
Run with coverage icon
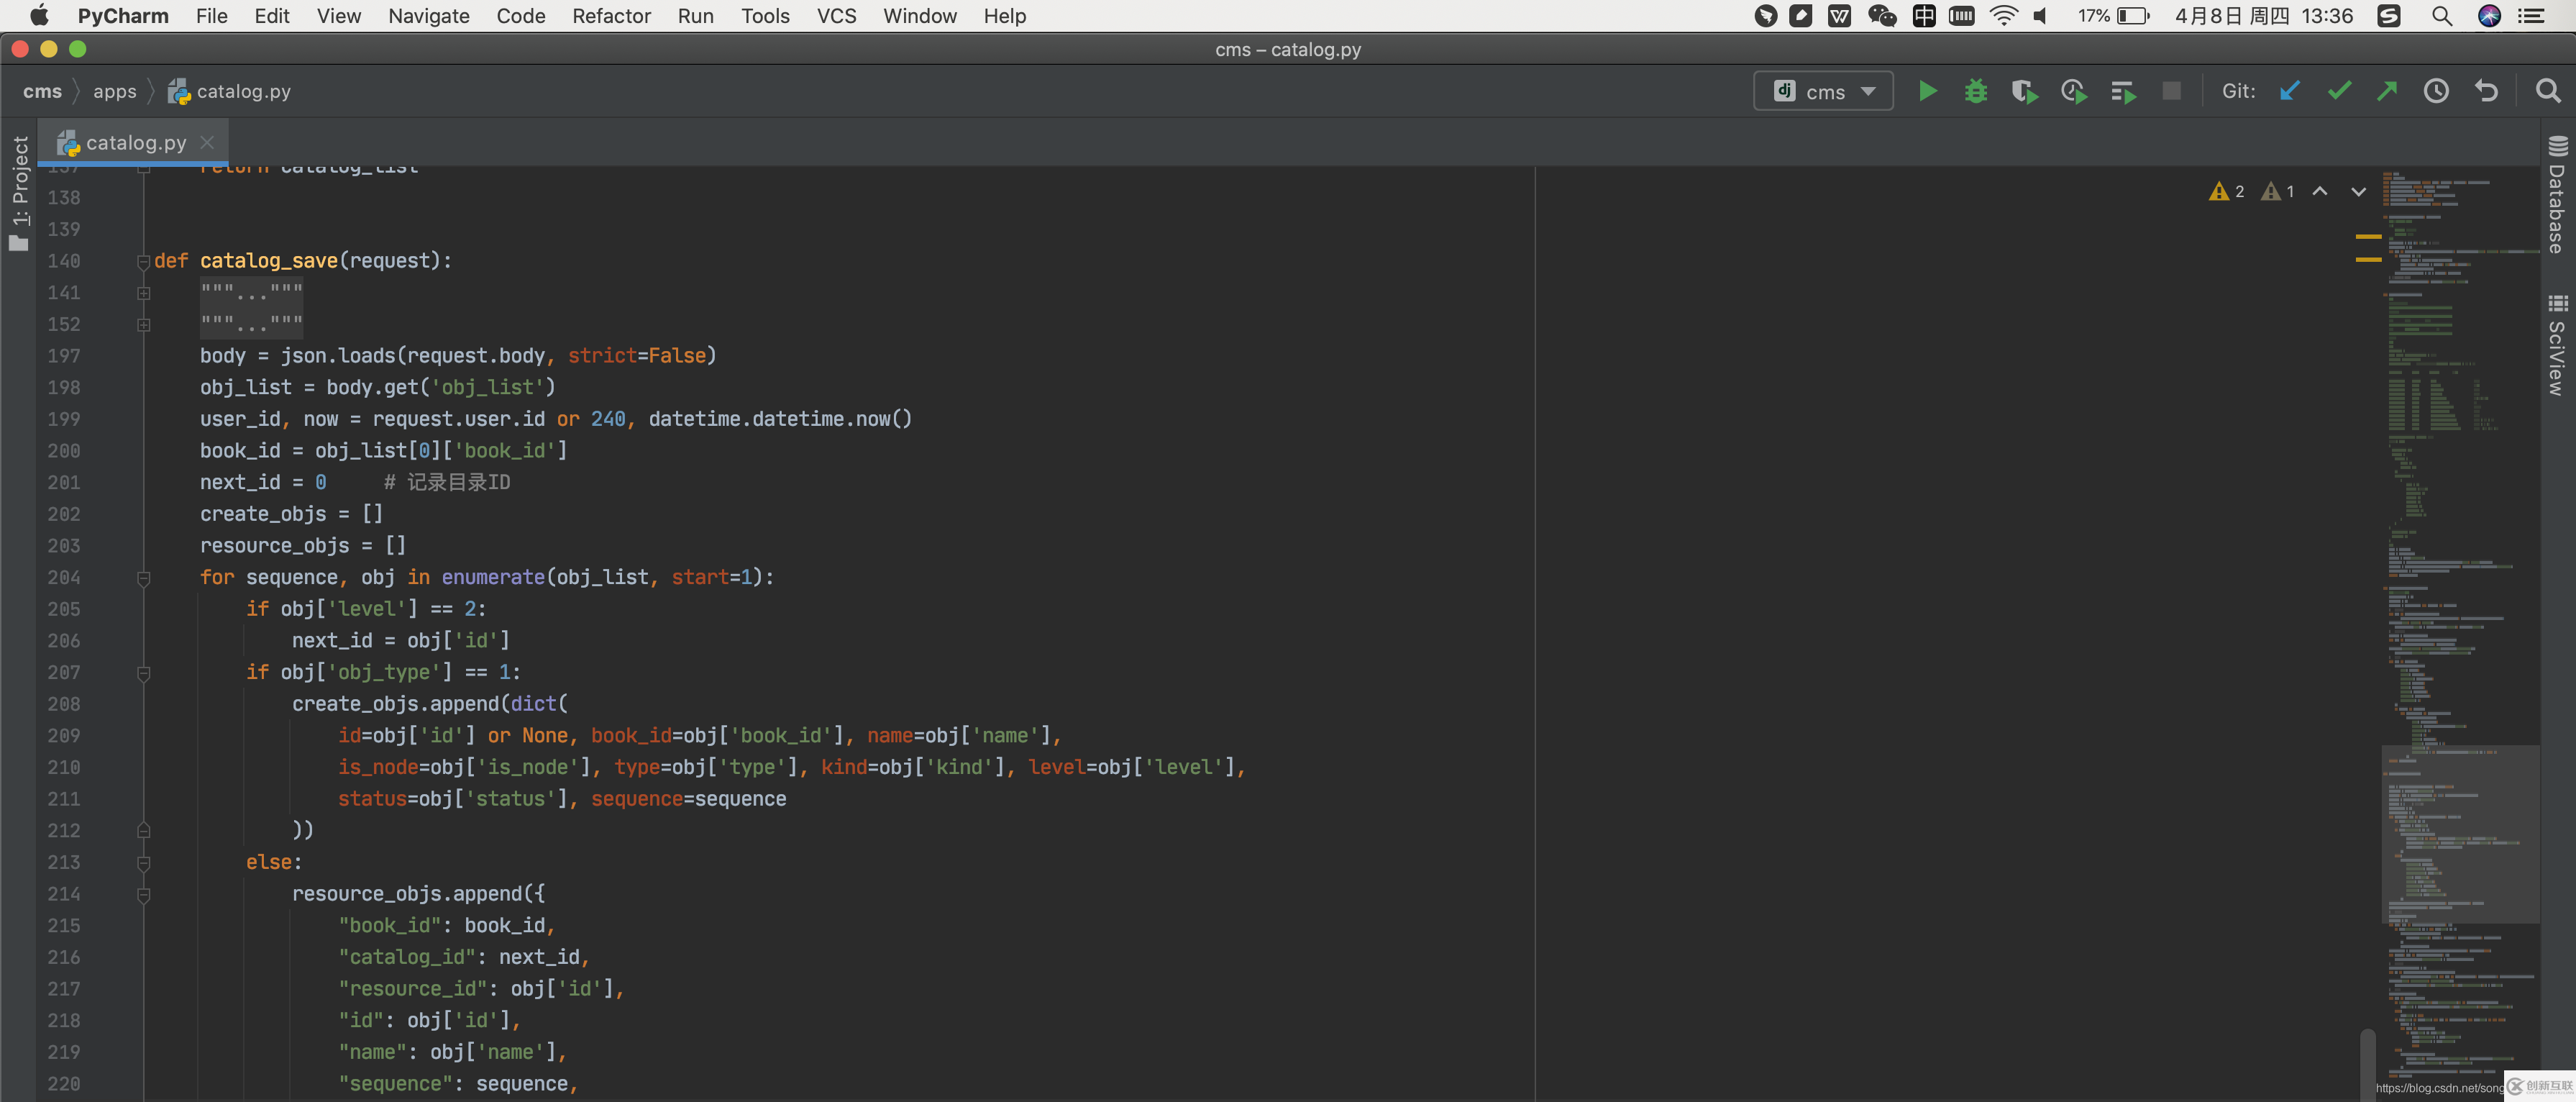[x=2024, y=91]
